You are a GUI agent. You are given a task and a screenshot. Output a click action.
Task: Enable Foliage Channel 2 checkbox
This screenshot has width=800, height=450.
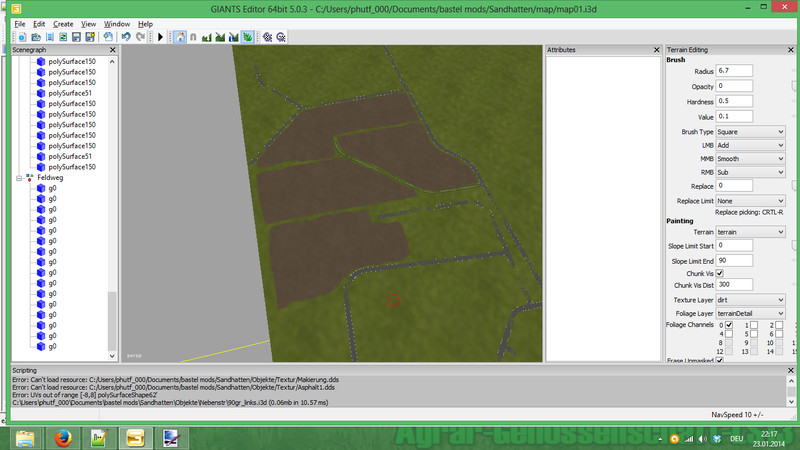click(779, 325)
